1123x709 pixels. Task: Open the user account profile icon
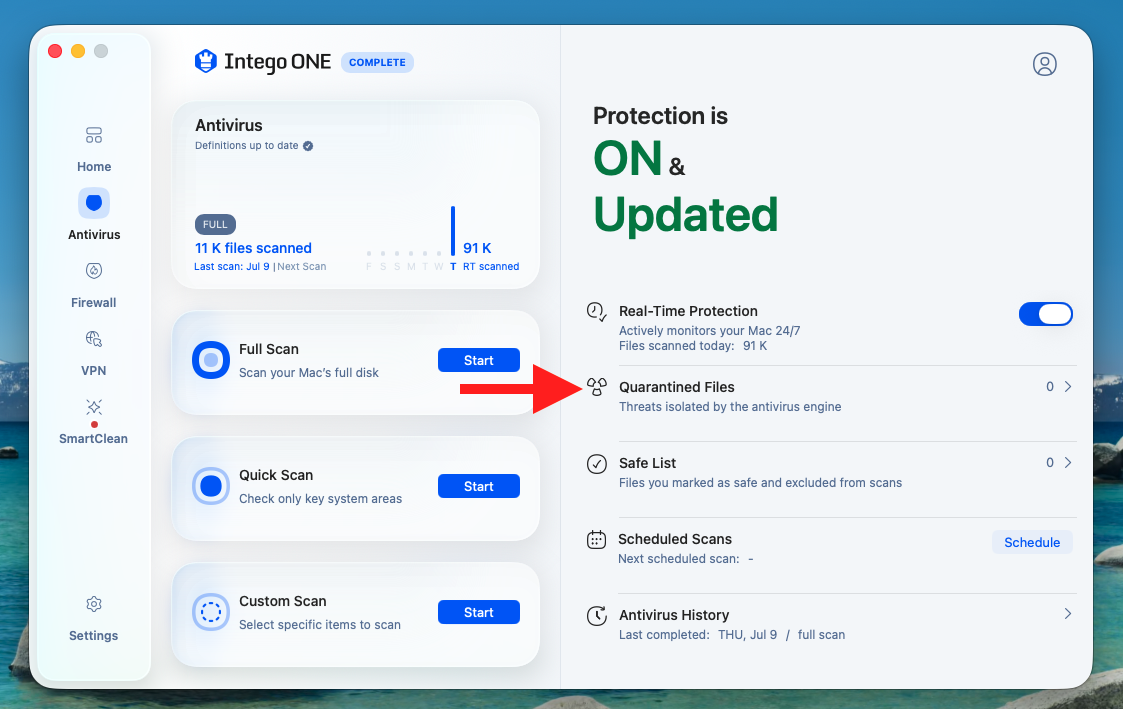tap(1044, 64)
